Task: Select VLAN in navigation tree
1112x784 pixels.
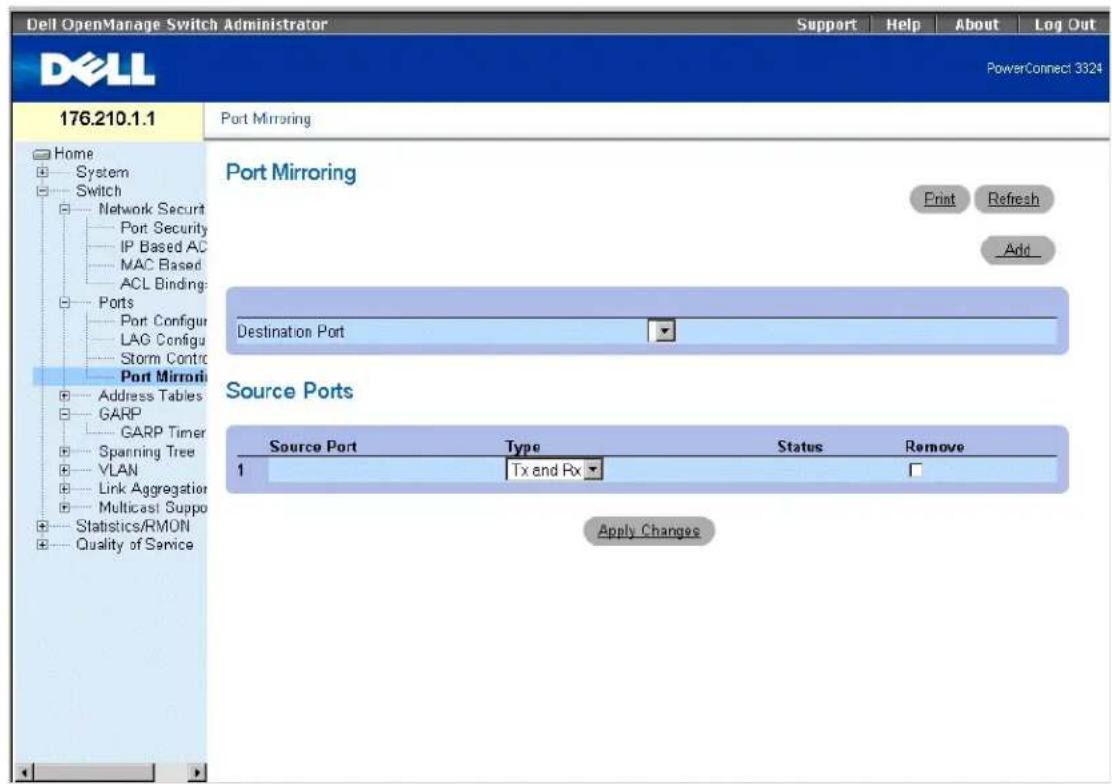Action: [118, 470]
